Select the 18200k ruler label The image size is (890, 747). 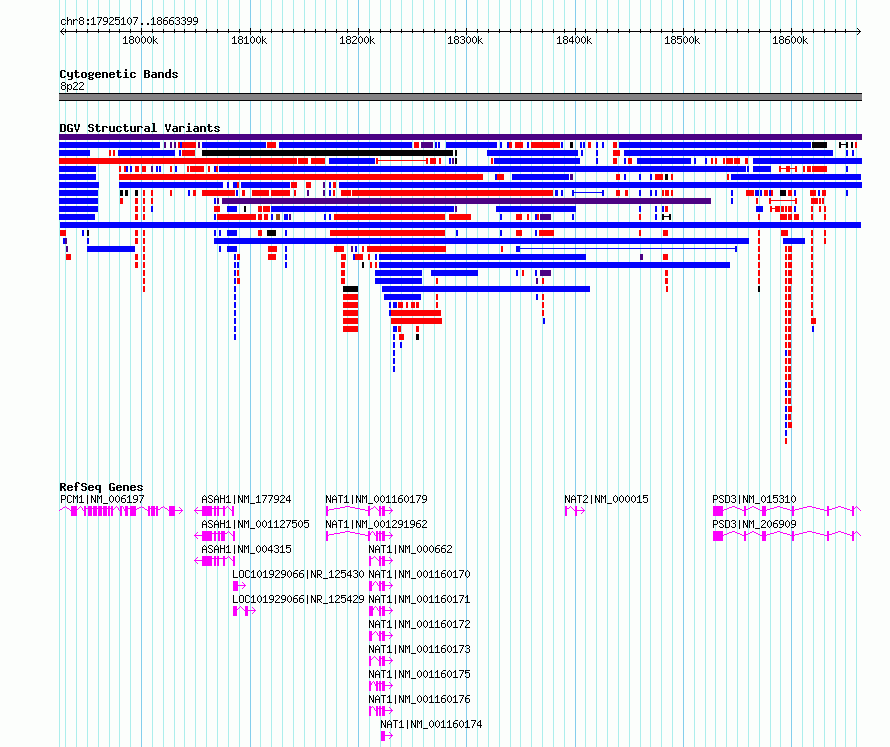(357, 40)
